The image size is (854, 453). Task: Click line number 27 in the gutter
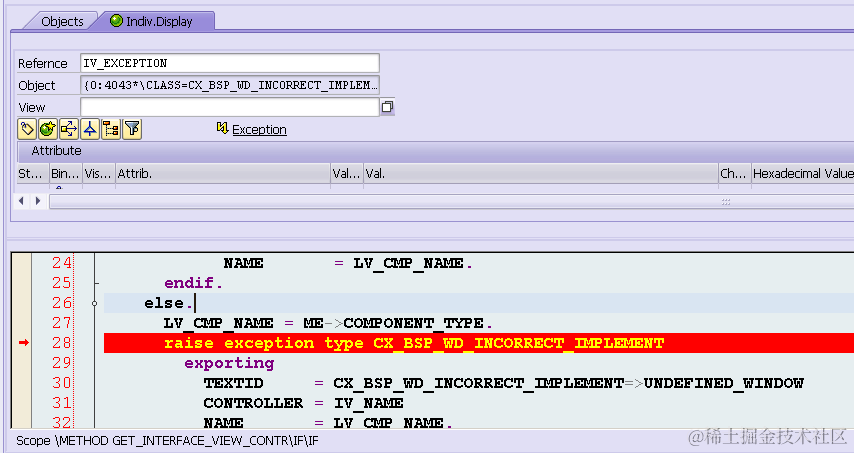[x=62, y=323]
